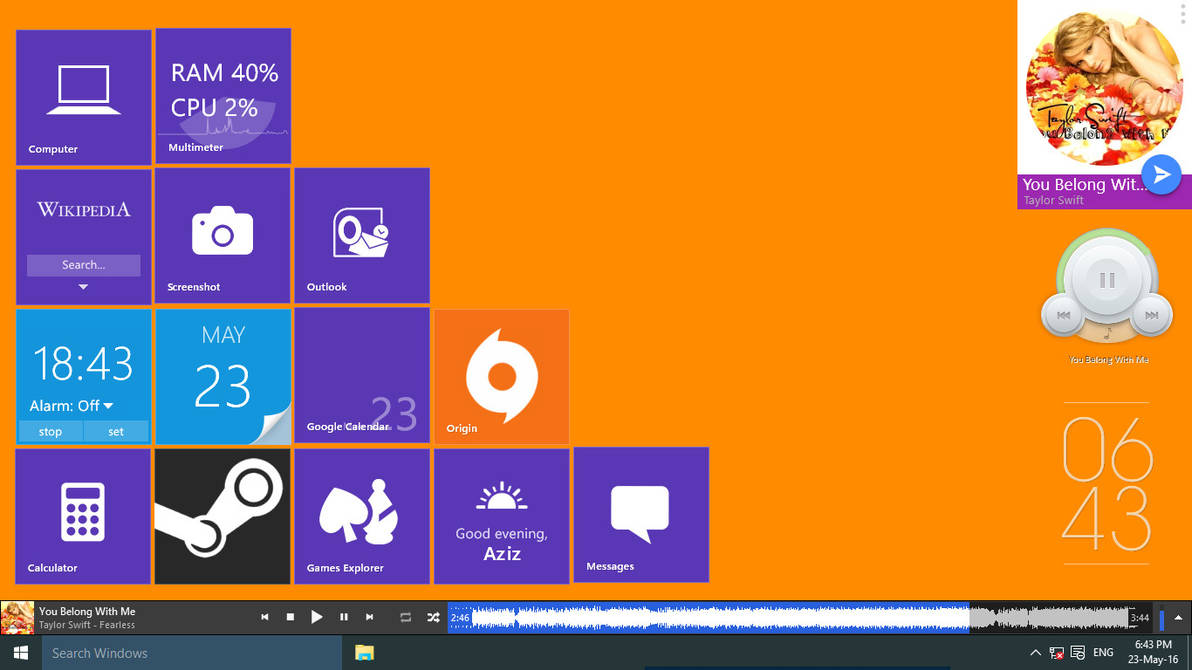The image size is (1192, 670).
Task: Click previous track in bottom player bar
Action: tap(265, 618)
